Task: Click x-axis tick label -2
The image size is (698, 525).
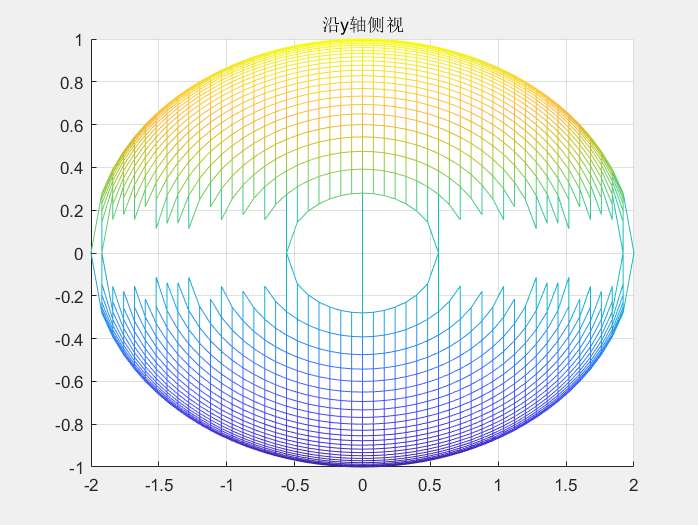Action: 91,485
